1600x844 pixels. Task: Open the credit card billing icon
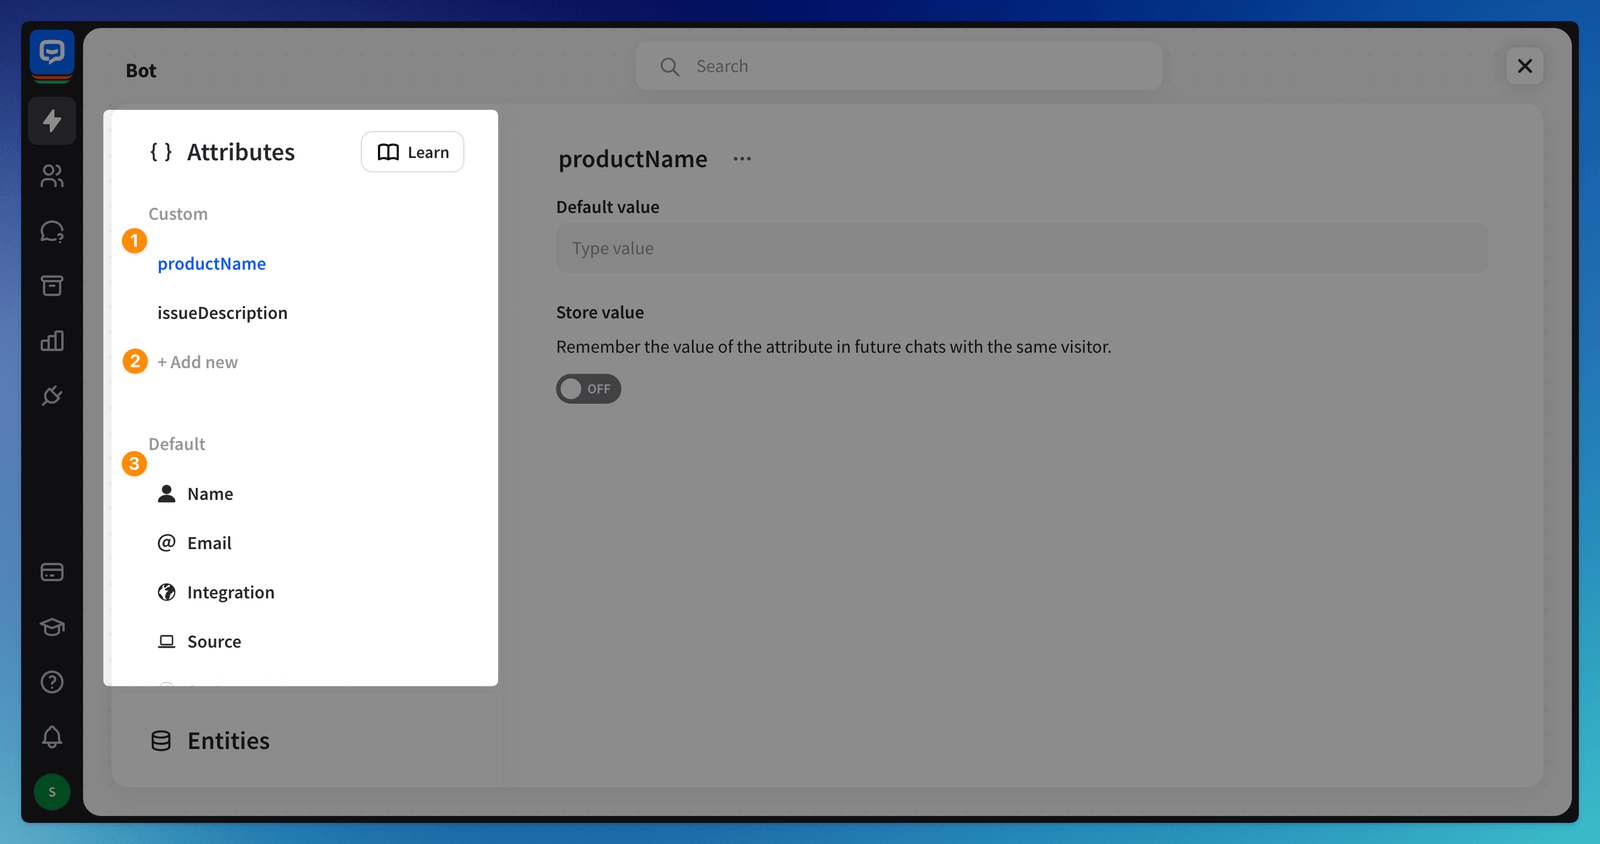(52, 572)
